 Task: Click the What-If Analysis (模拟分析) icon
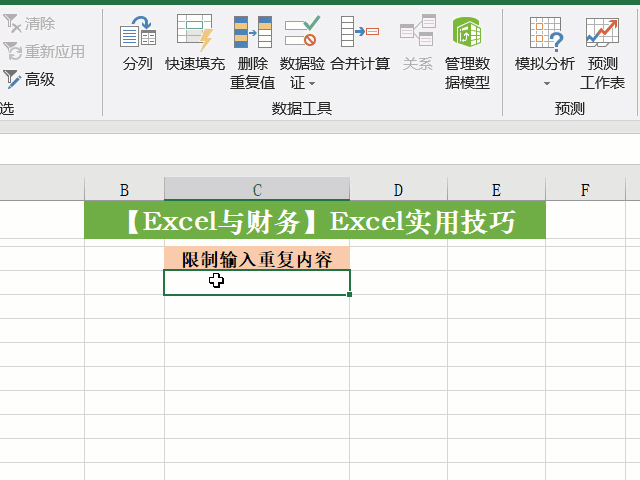coord(545,32)
